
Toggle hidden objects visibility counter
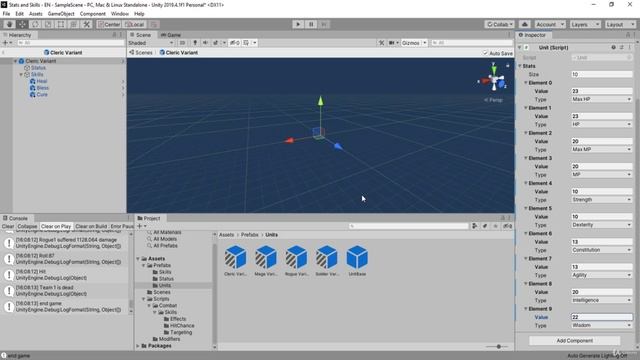234,43
